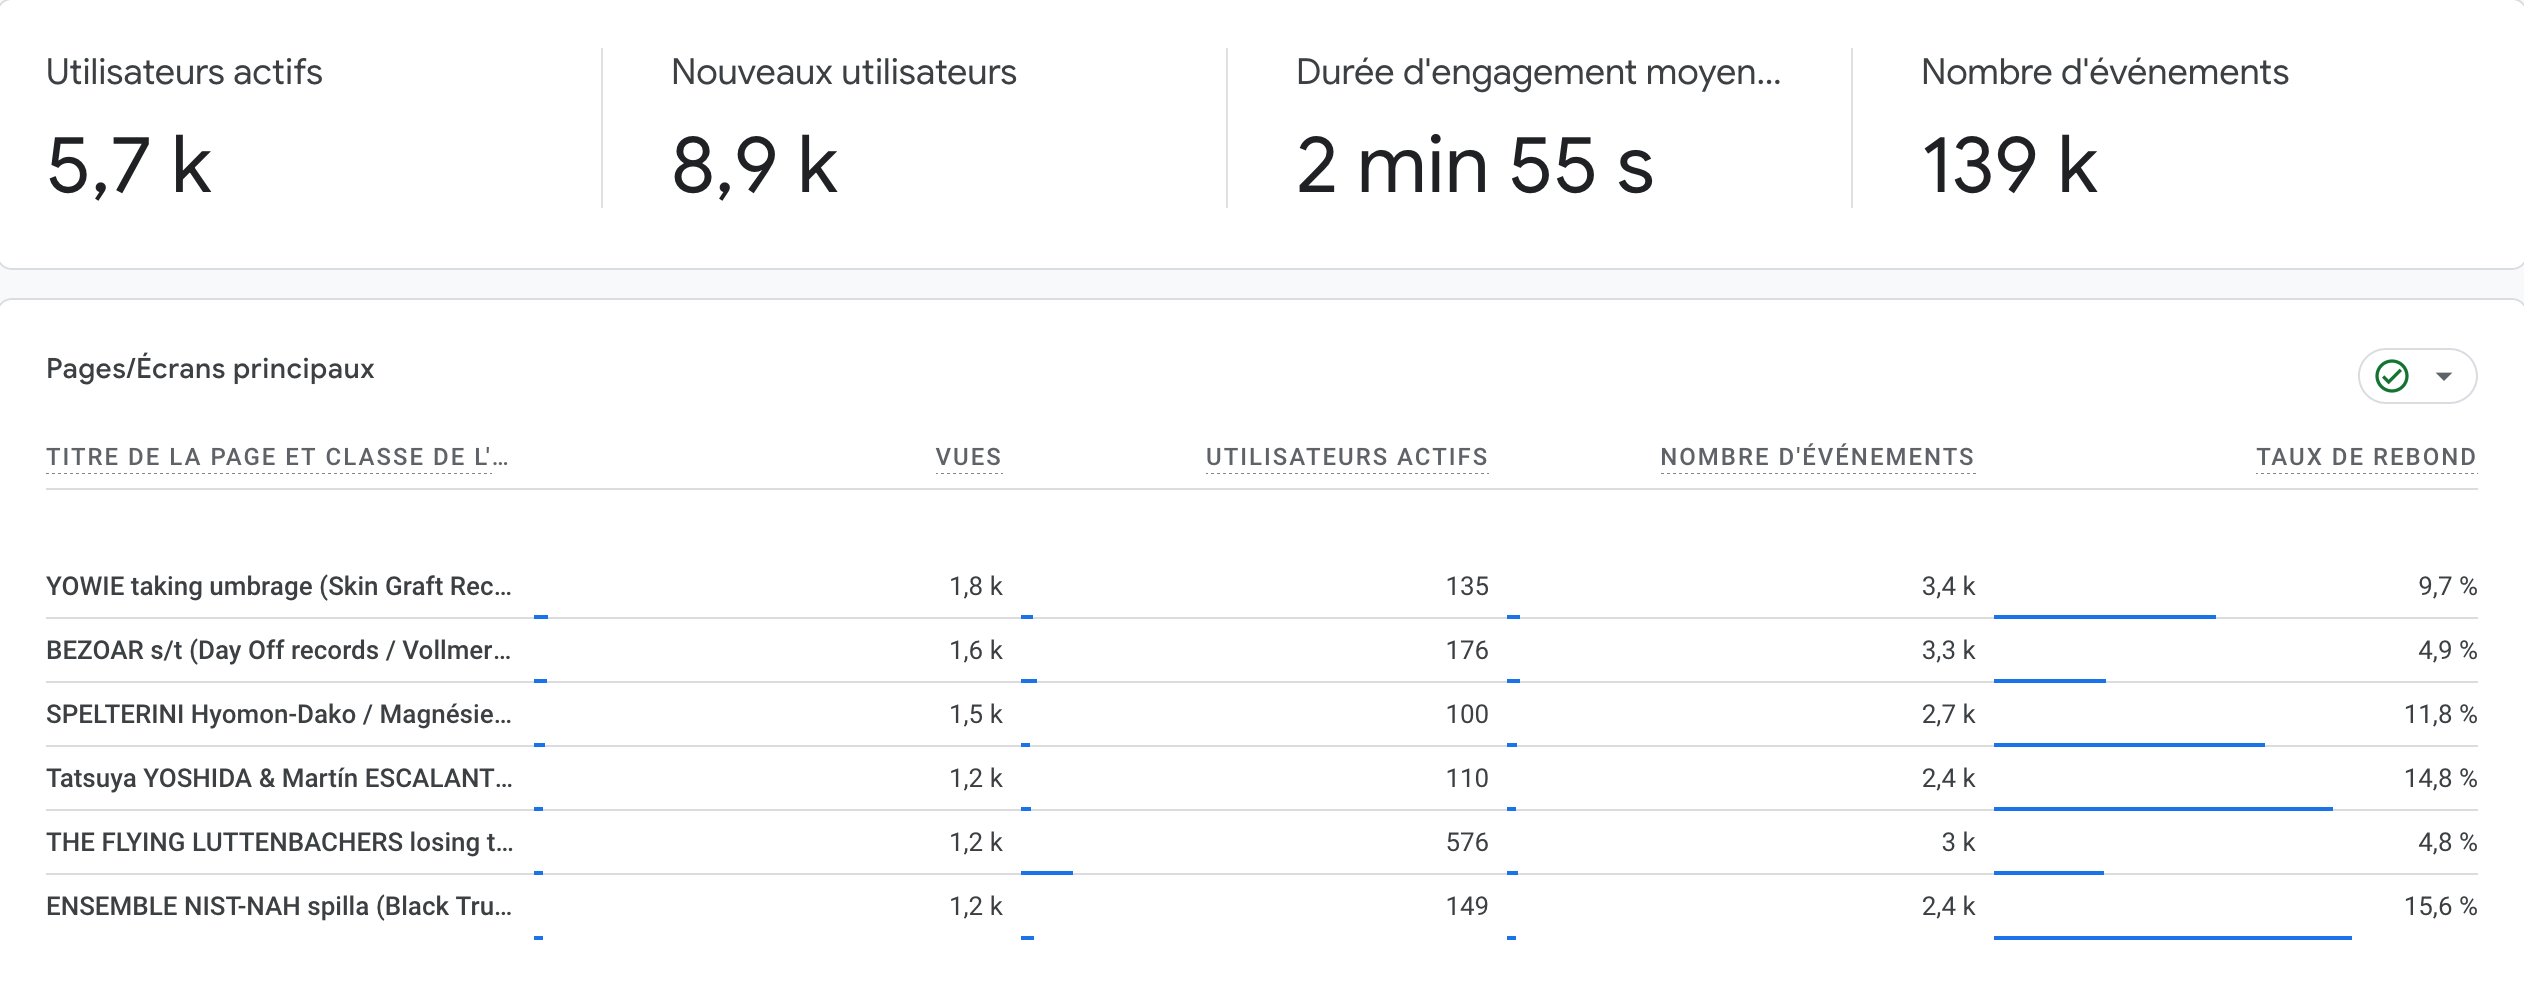
Task: Expand the dropdown arrow beside the checkmark
Action: [2444, 377]
